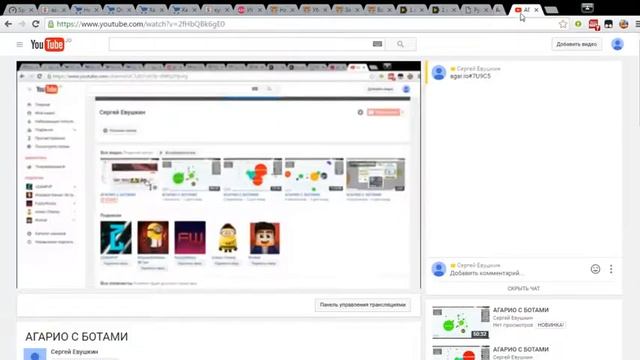Open a new browser tab
This screenshot has width=640, height=360.
click(x=551, y=10)
